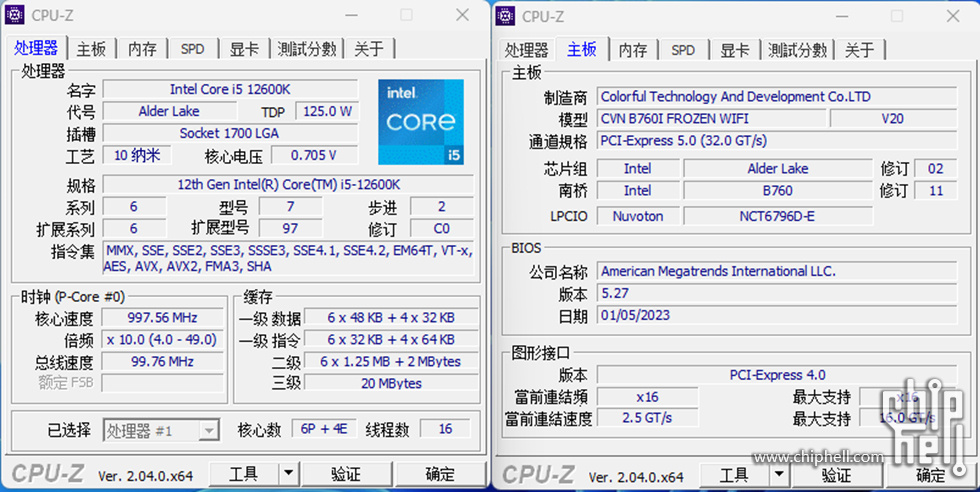Click the 验证 button in the left window
Image resolution: width=980 pixels, height=492 pixels.
pos(346,474)
